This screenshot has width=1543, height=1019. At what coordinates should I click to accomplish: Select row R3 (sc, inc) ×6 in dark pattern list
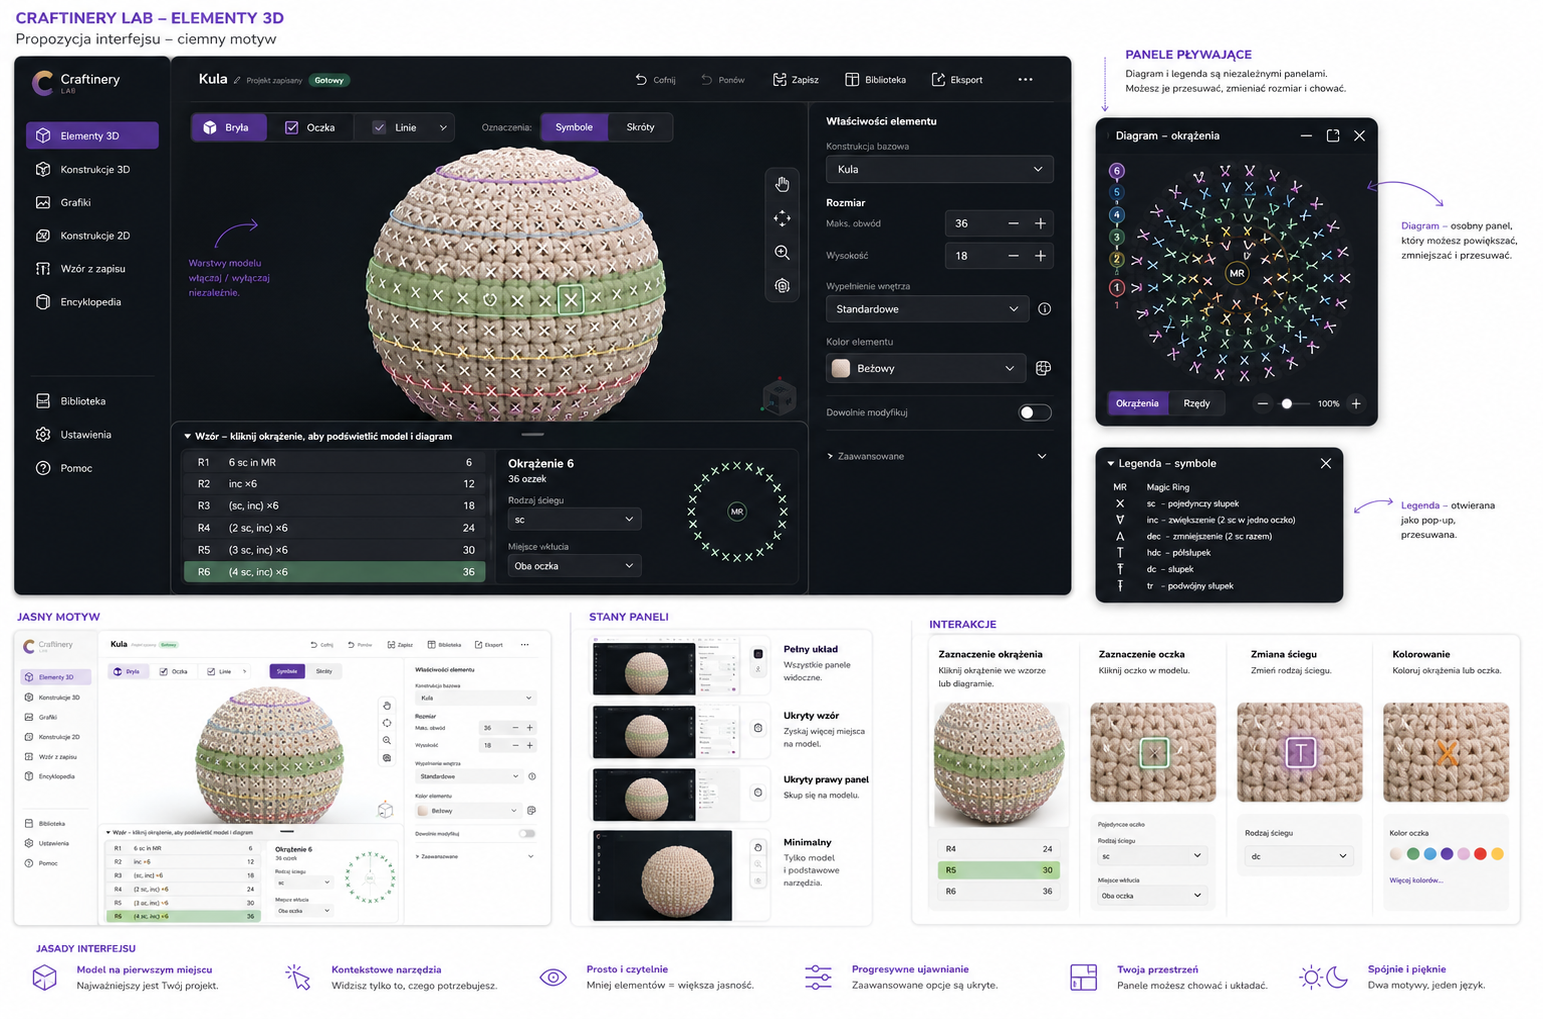[x=334, y=506]
